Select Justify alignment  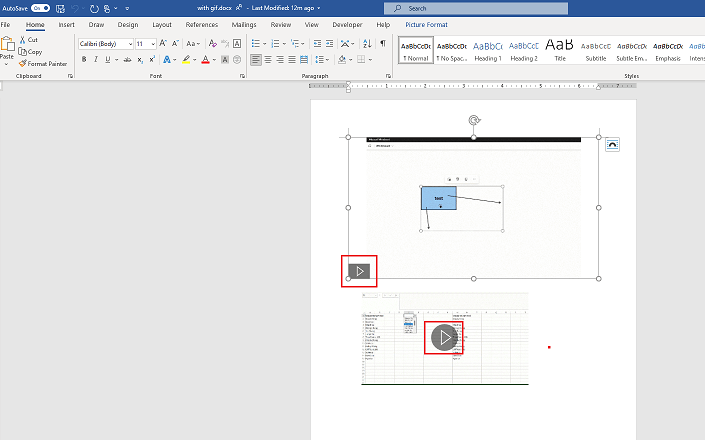(292, 59)
